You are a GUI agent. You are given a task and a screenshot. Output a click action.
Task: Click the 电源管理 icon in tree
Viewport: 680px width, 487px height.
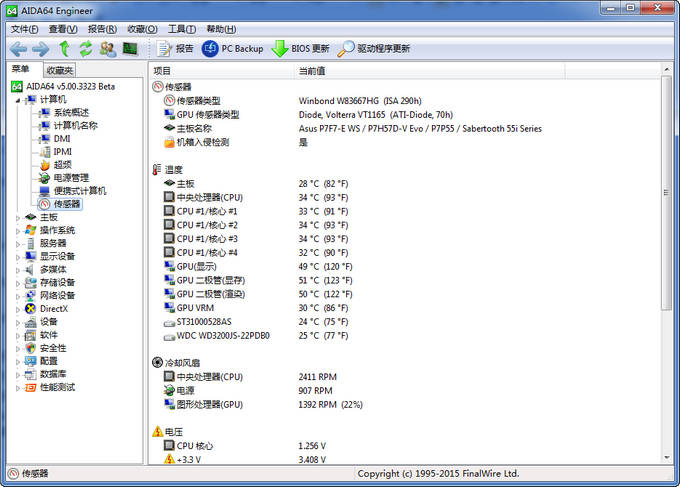(x=45, y=178)
